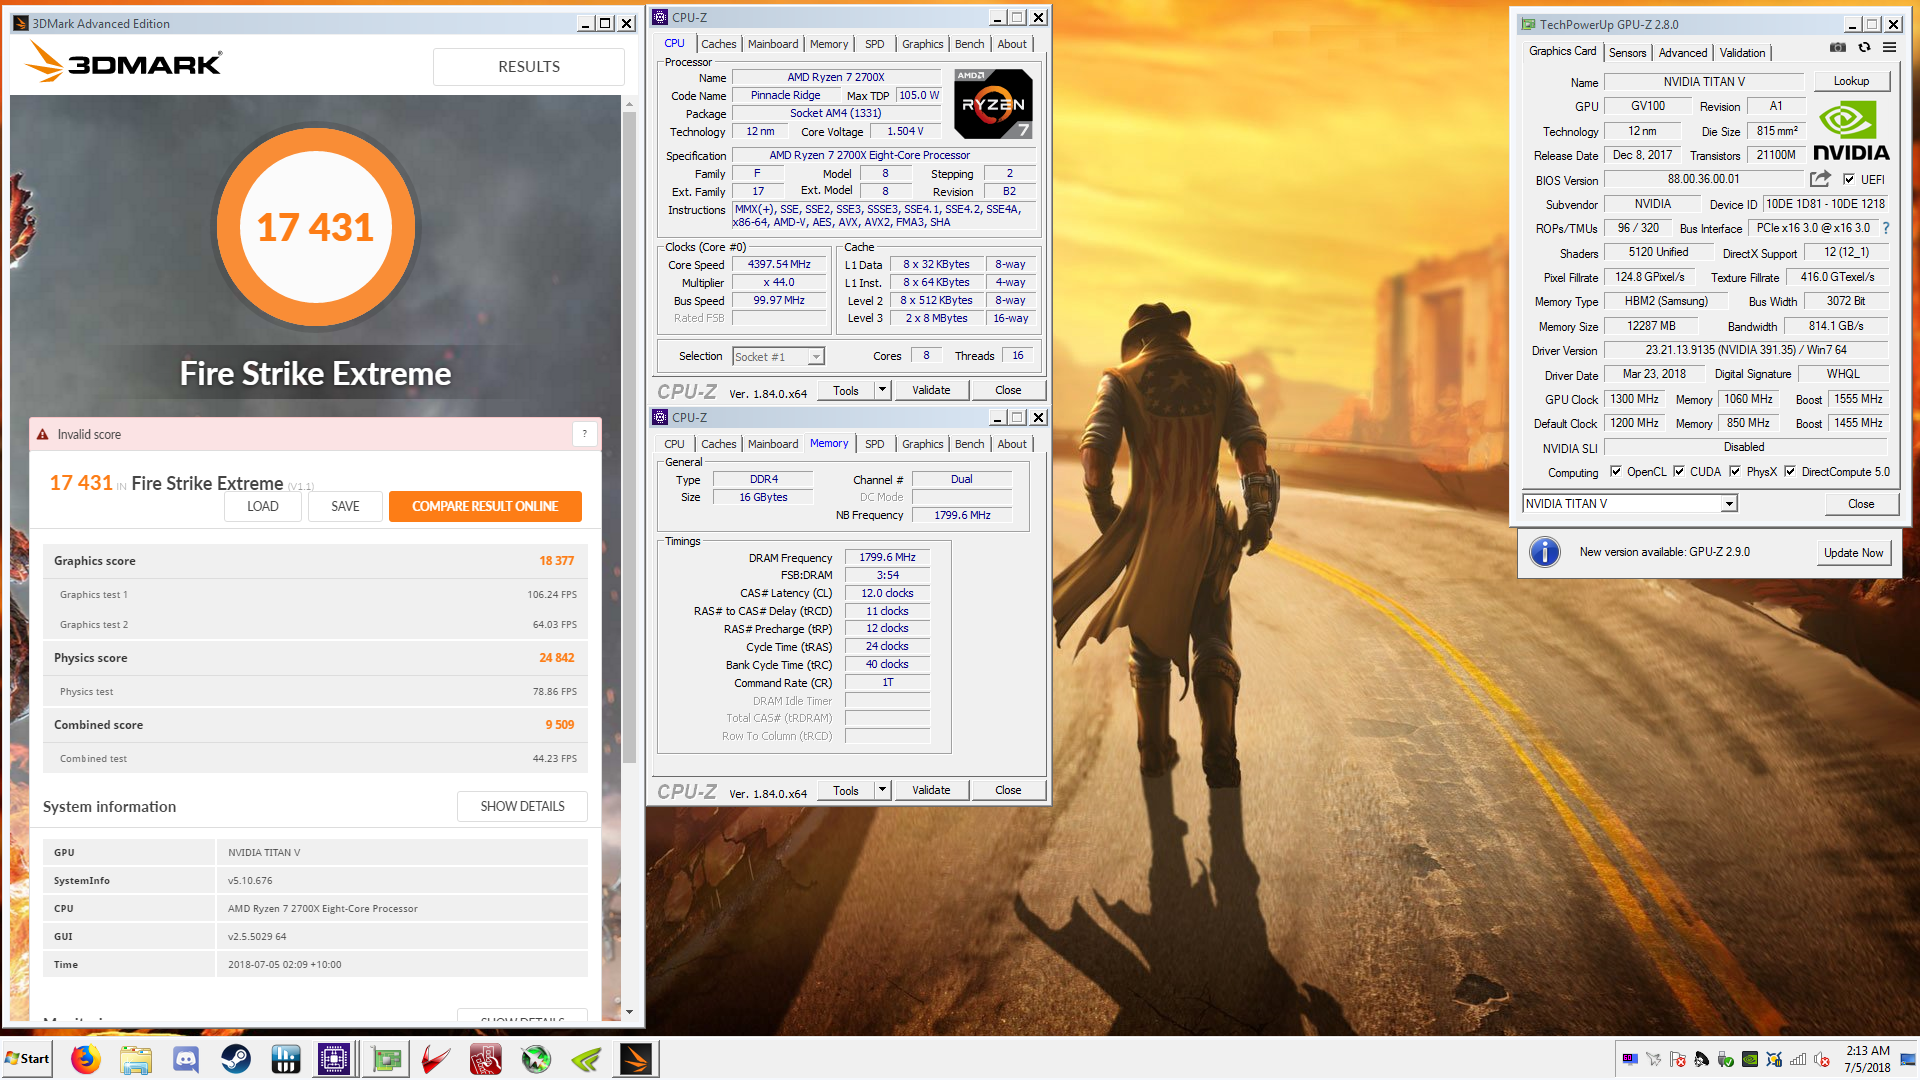Toggle the DirectCompute 5.0 checkbox
This screenshot has width=1920, height=1080.
1790,472
